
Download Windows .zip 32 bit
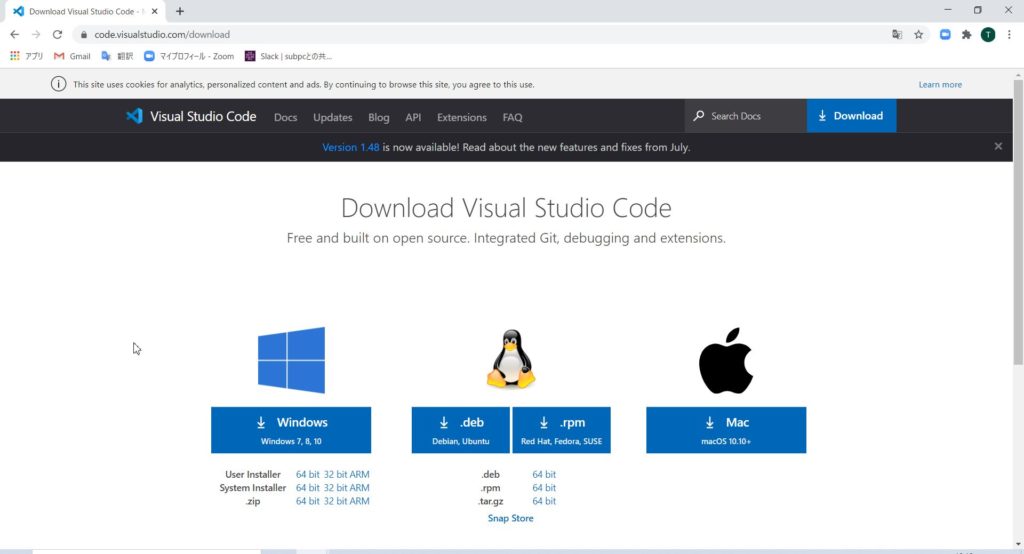coord(335,501)
